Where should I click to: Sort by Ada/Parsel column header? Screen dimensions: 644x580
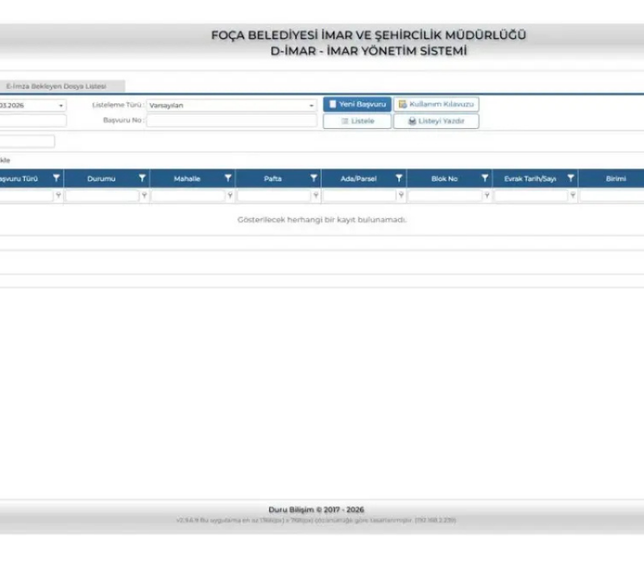(359, 179)
